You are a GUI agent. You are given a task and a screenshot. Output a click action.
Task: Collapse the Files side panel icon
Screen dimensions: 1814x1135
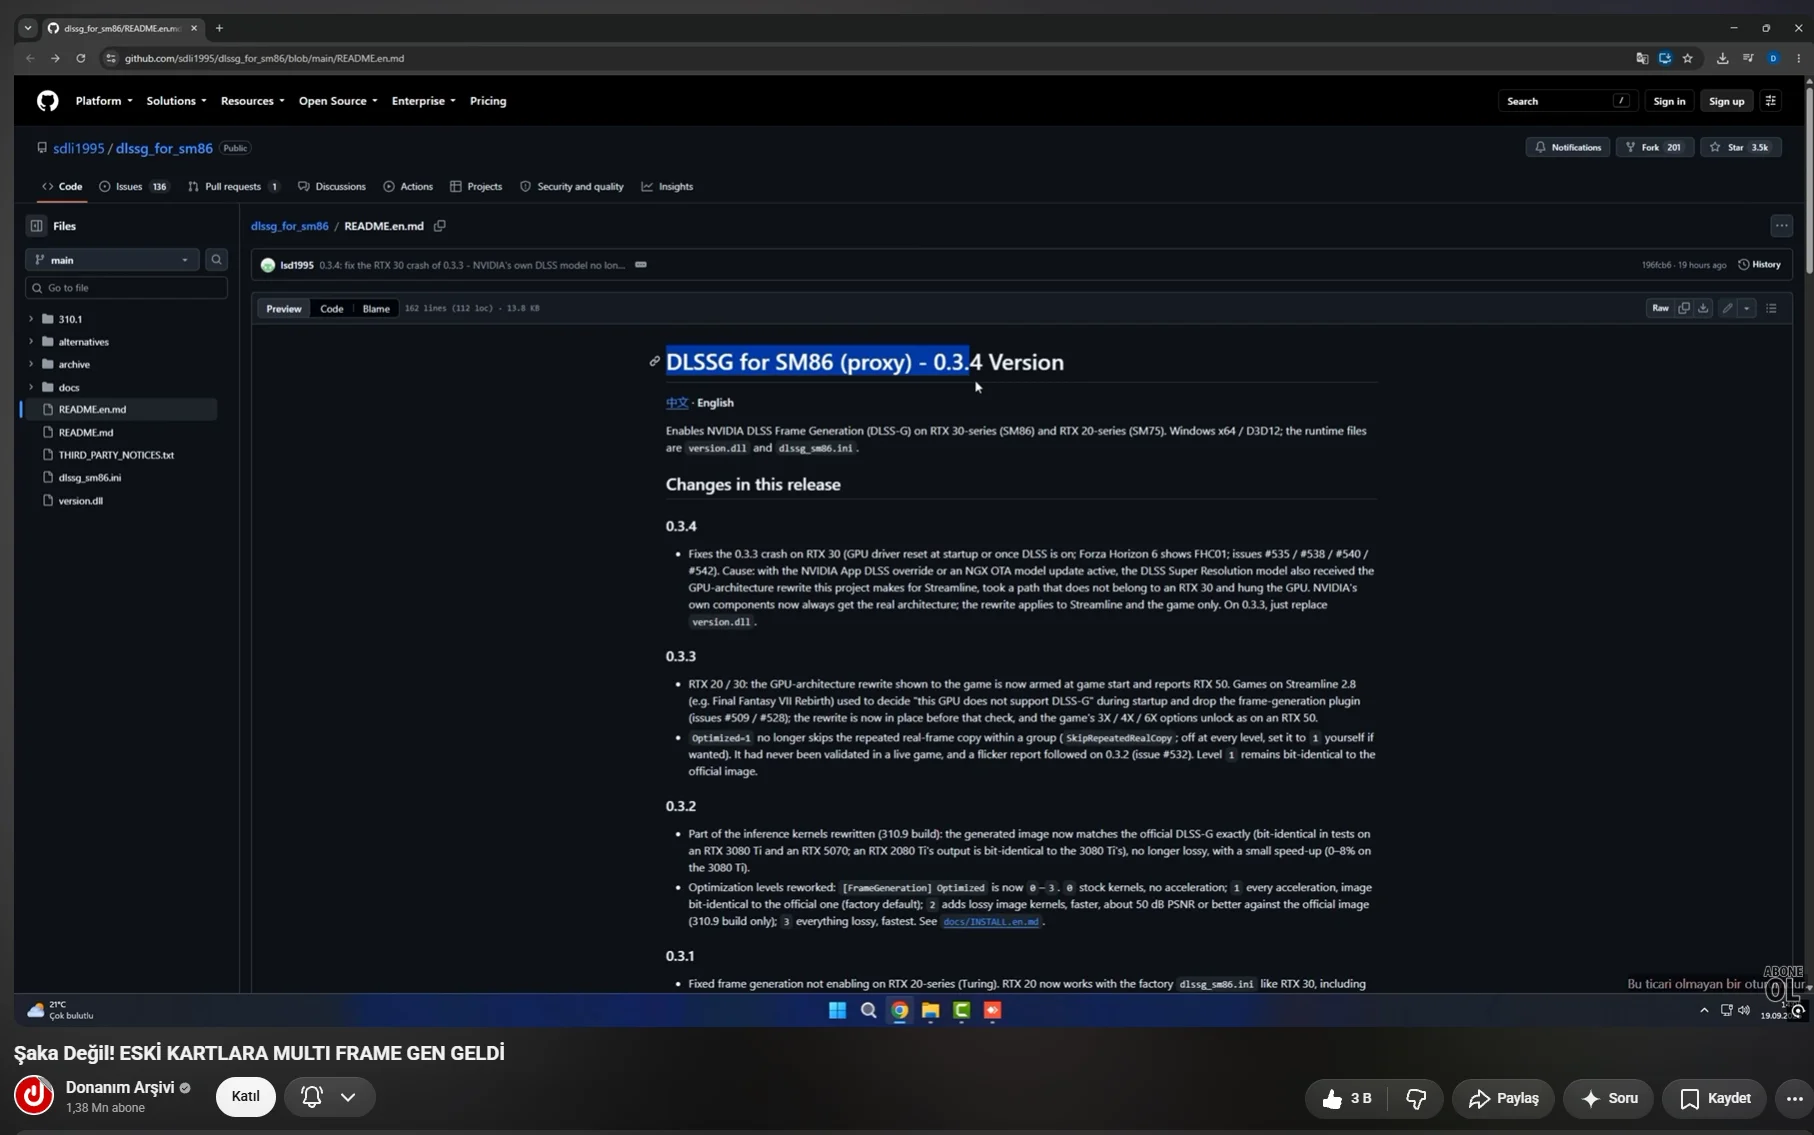[x=37, y=226]
